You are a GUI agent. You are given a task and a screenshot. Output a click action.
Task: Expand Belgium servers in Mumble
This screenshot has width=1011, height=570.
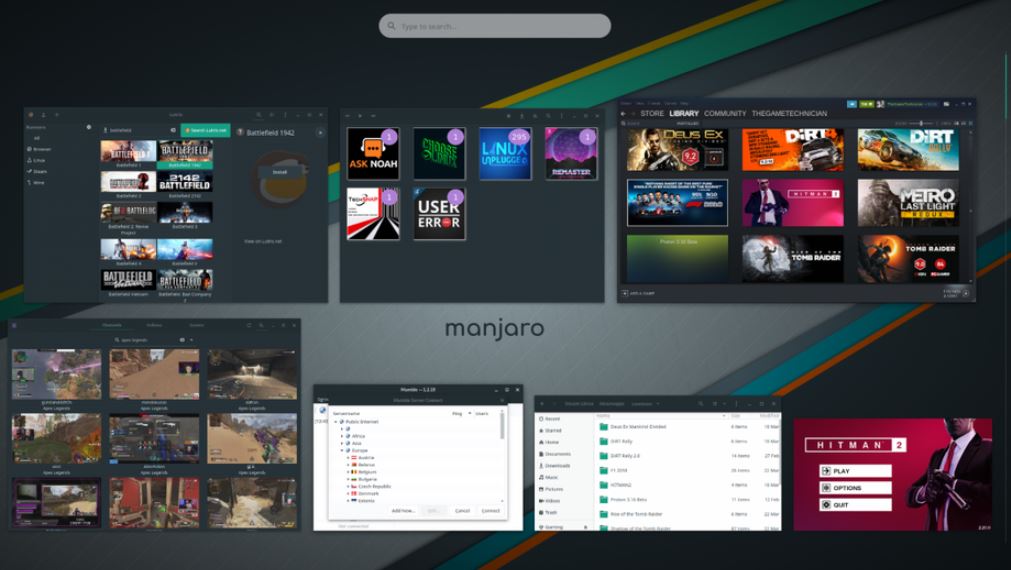tap(348, 472)
